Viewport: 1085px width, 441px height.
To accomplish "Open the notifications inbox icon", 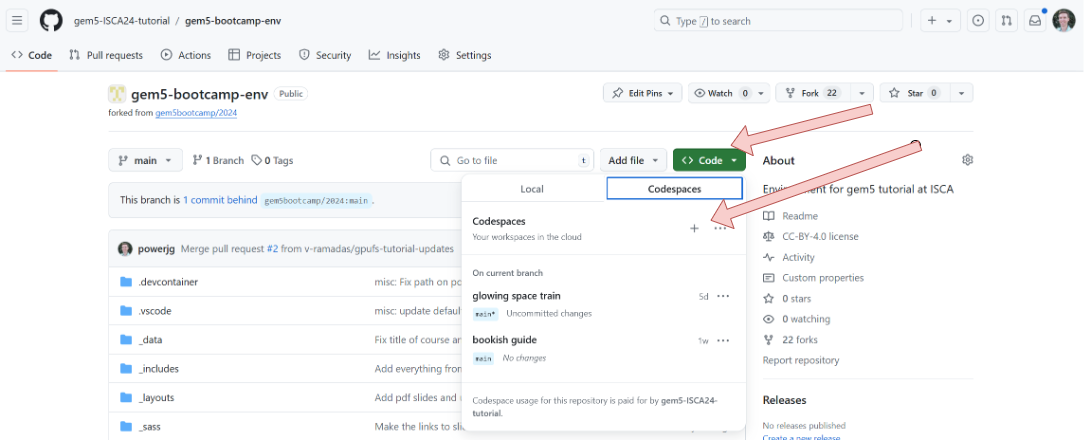I will coord(1035,21).
